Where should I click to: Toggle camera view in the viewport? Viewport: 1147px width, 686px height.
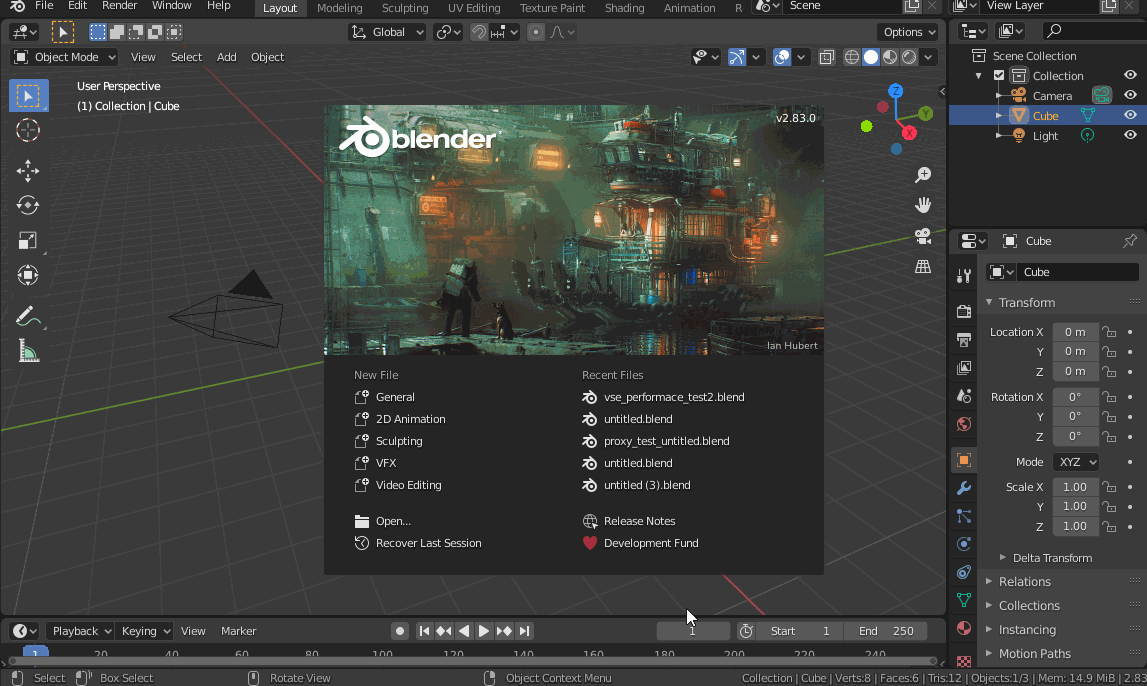click(x=923, y=236)
